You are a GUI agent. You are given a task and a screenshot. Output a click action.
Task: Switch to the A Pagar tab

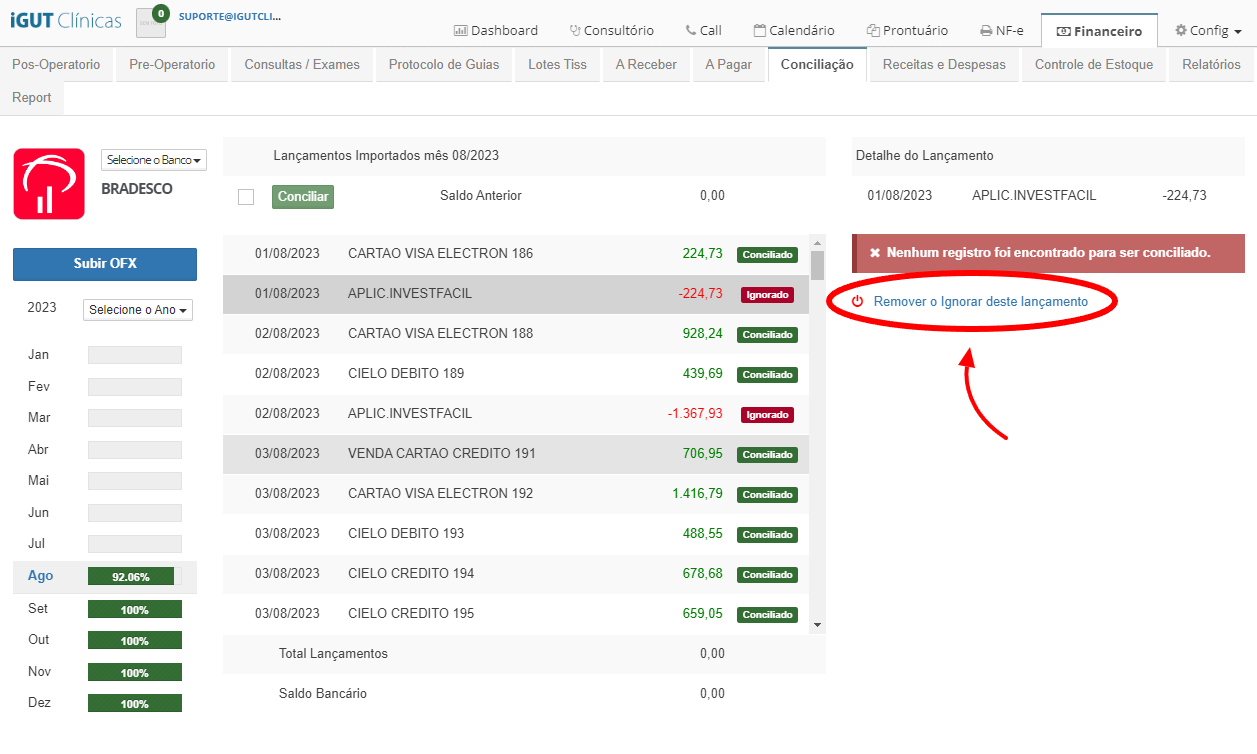[728, 64]
